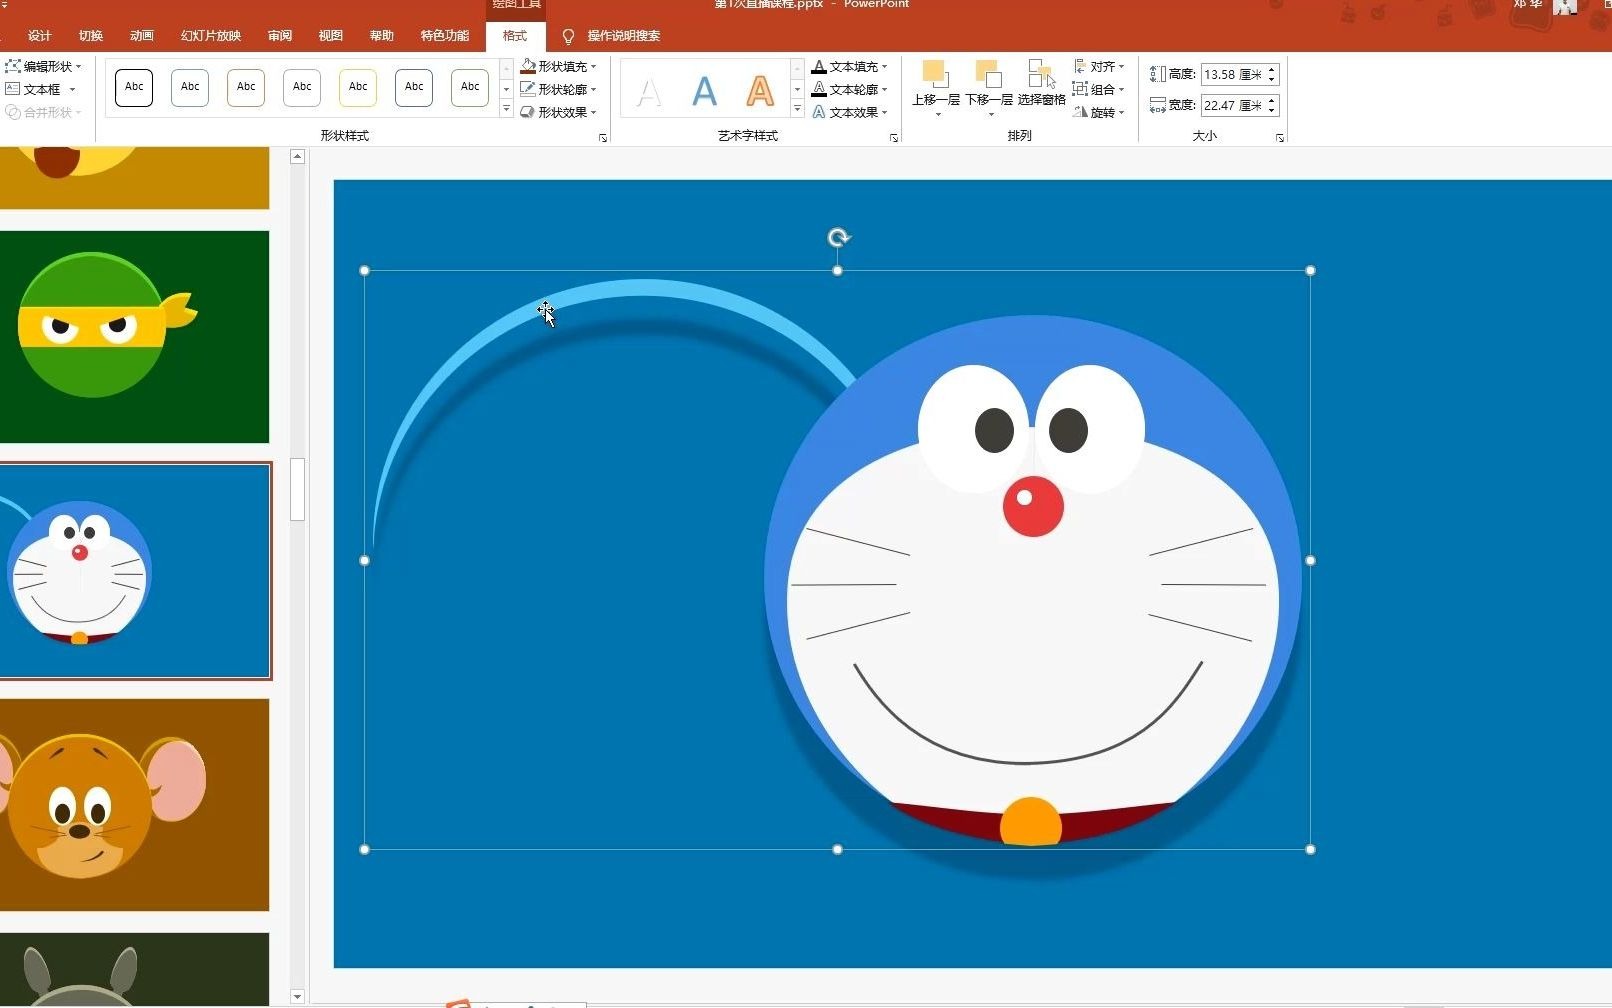Apply the orange WordArt style A

[x=760, y=92]
